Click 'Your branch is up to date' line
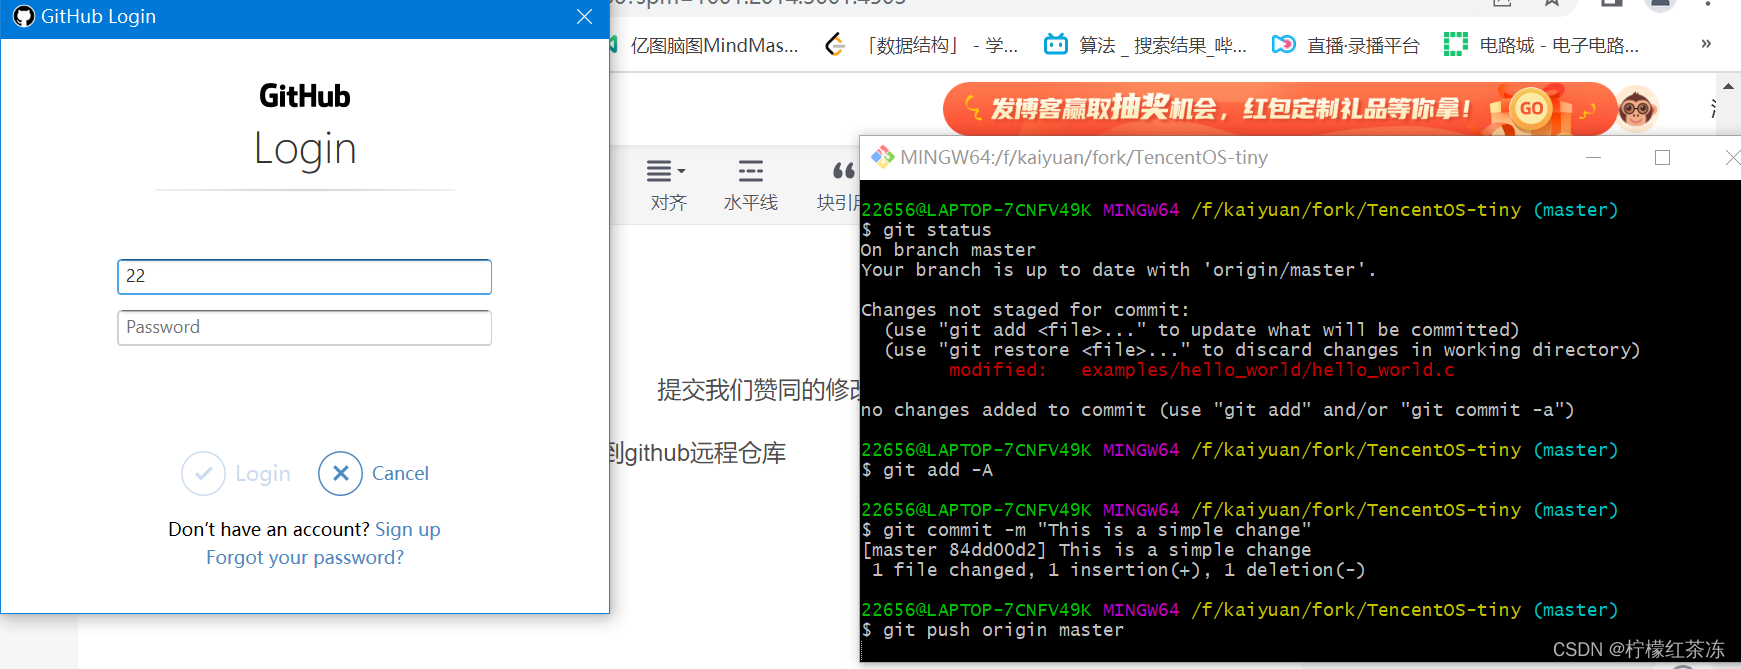1741x669 pixels. tap(1118, 270)
